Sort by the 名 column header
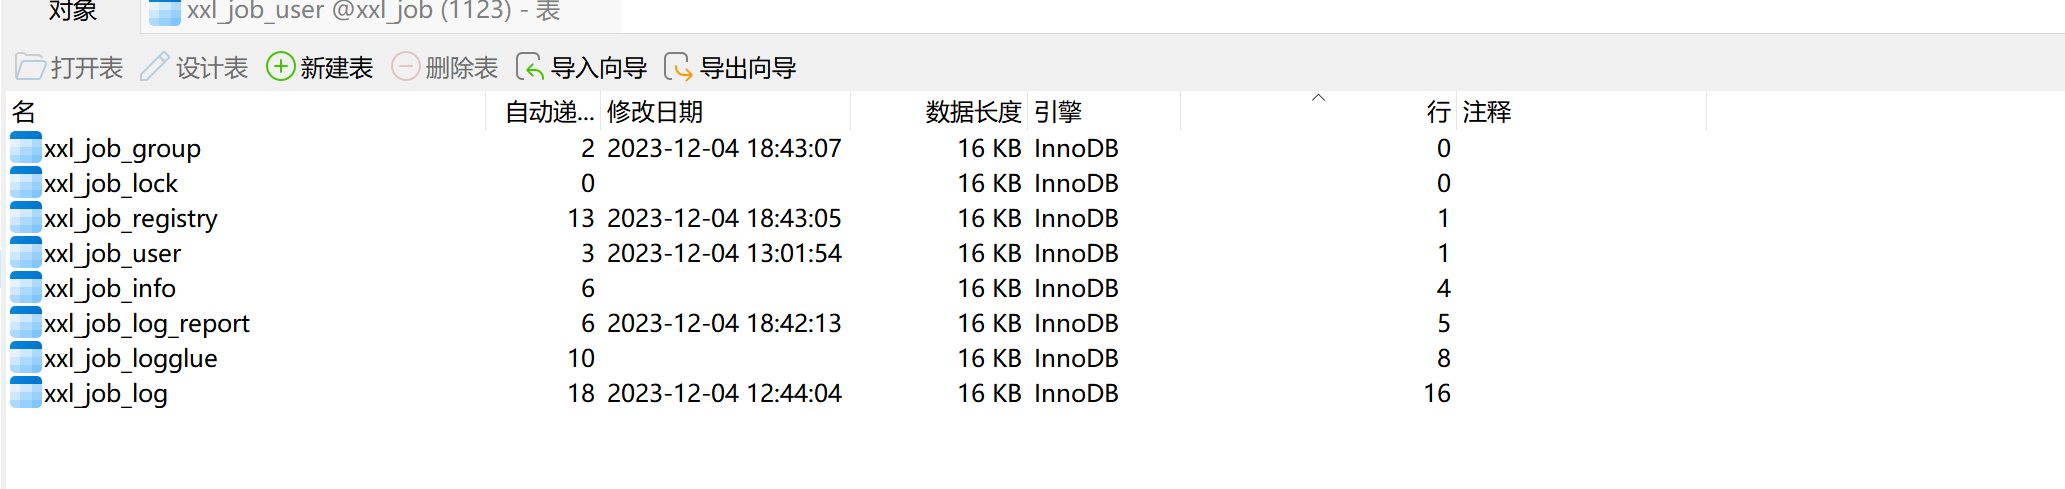 24,112
